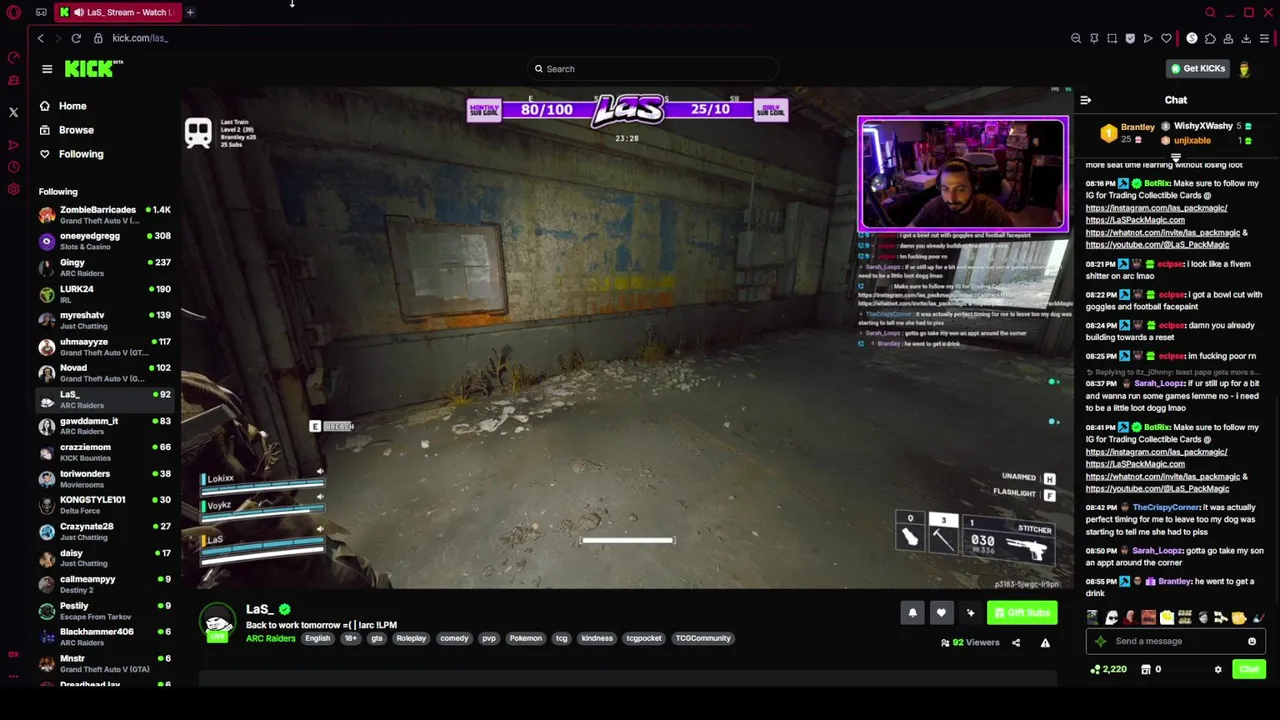Click the sparkle icon beside Gift Subs

tap(970, 613)
